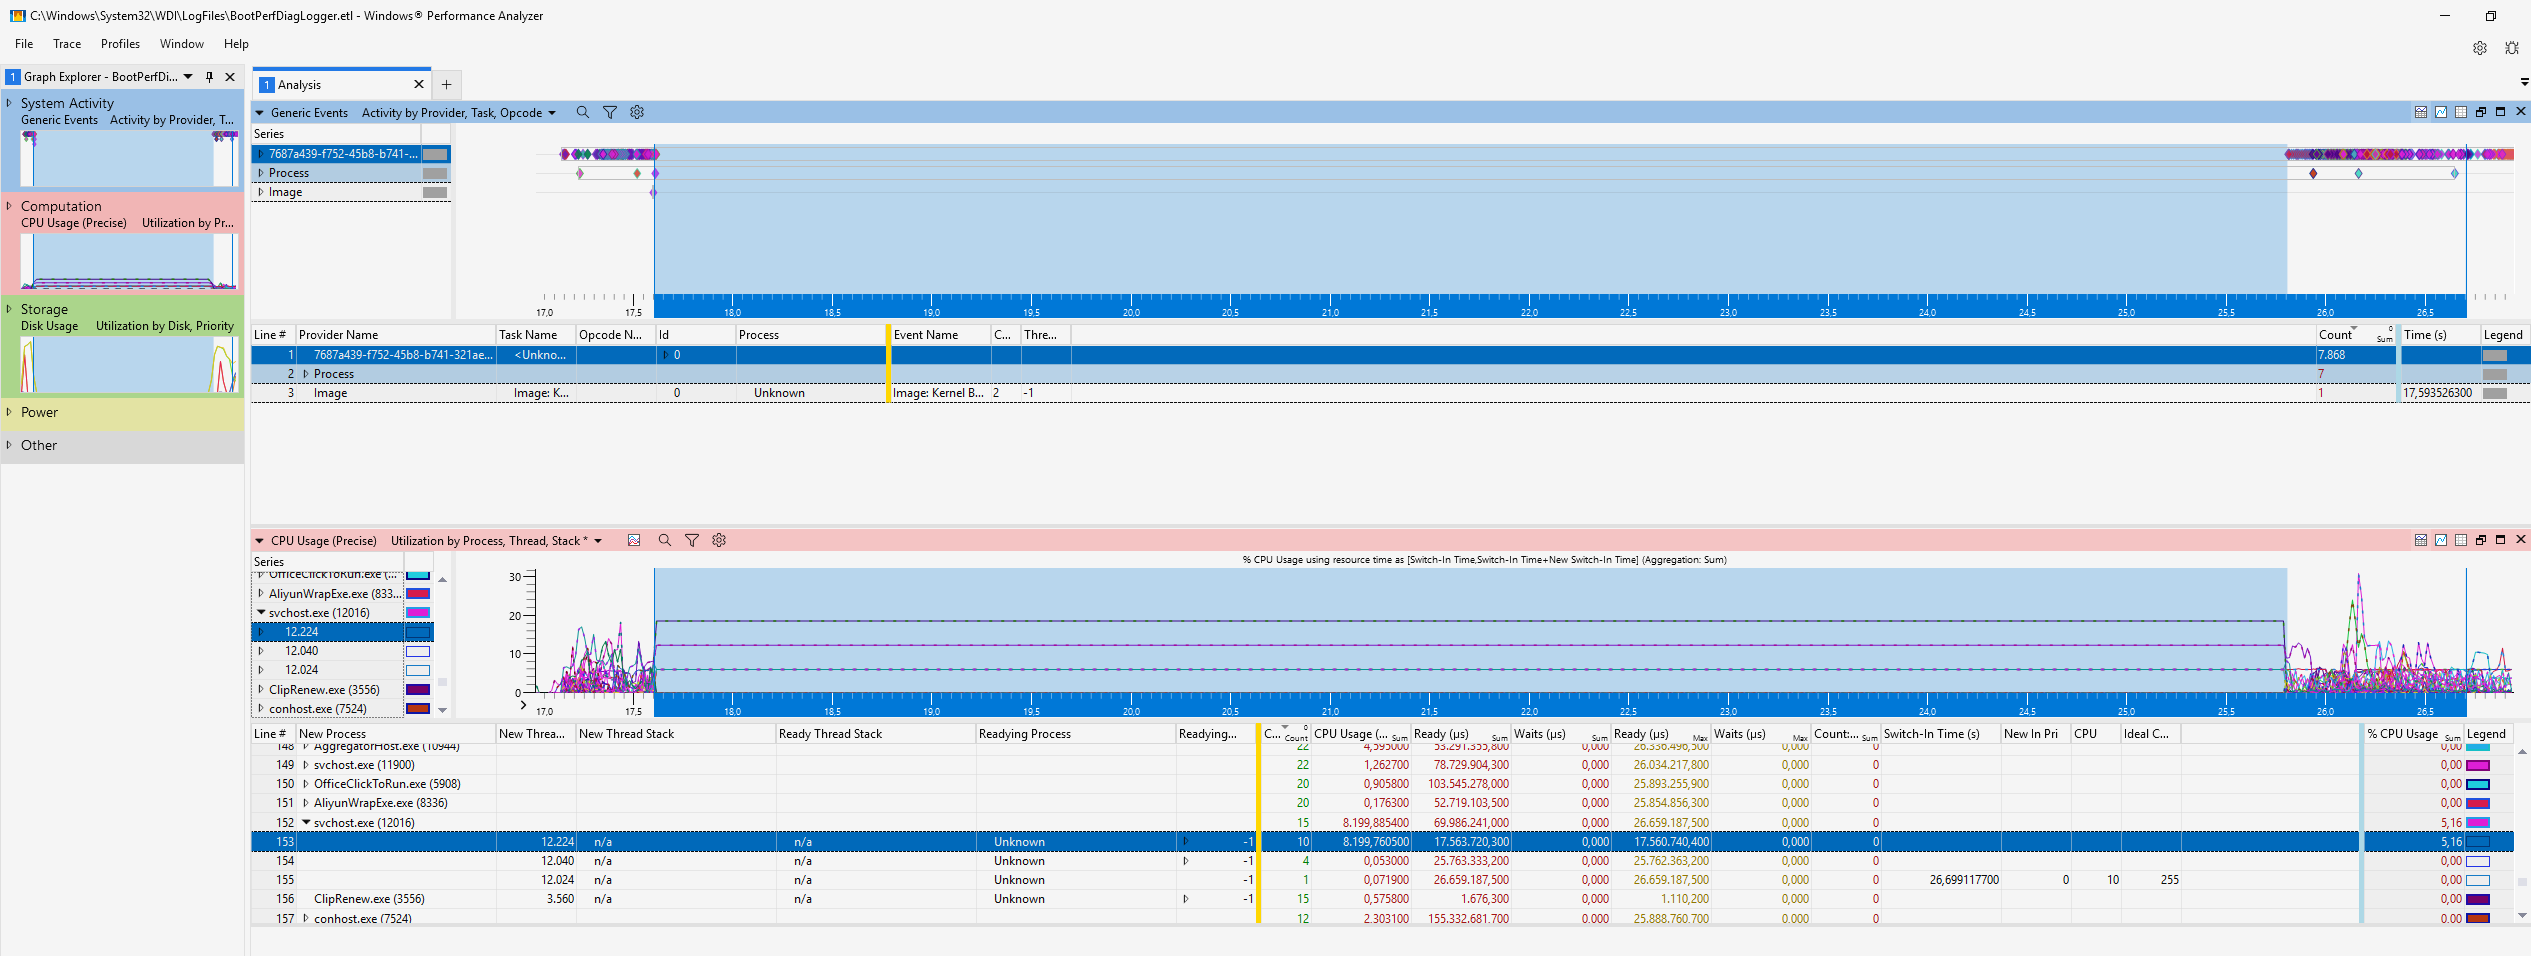
Task: Open the Window menu
Action: pyautogui.click(x=182, y=44)
